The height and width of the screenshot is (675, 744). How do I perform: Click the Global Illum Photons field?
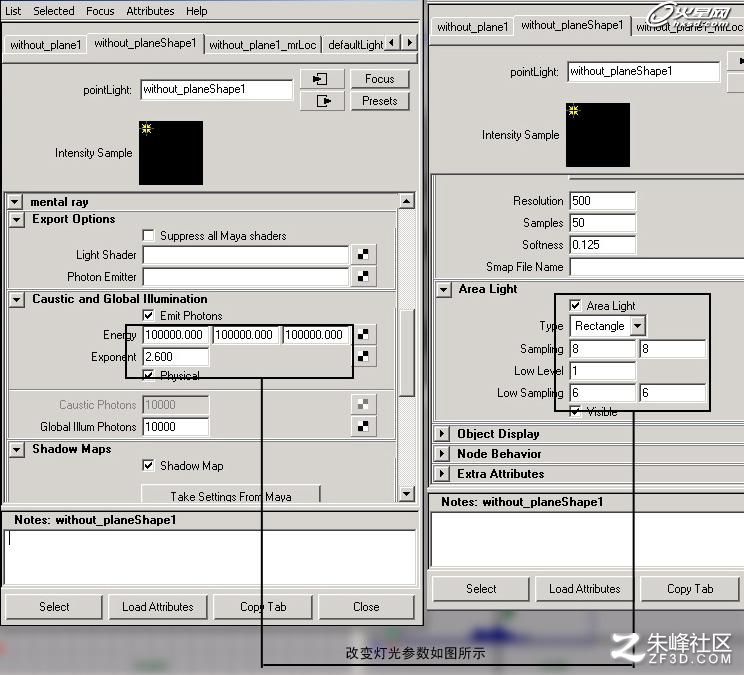[x=175, y=426]
